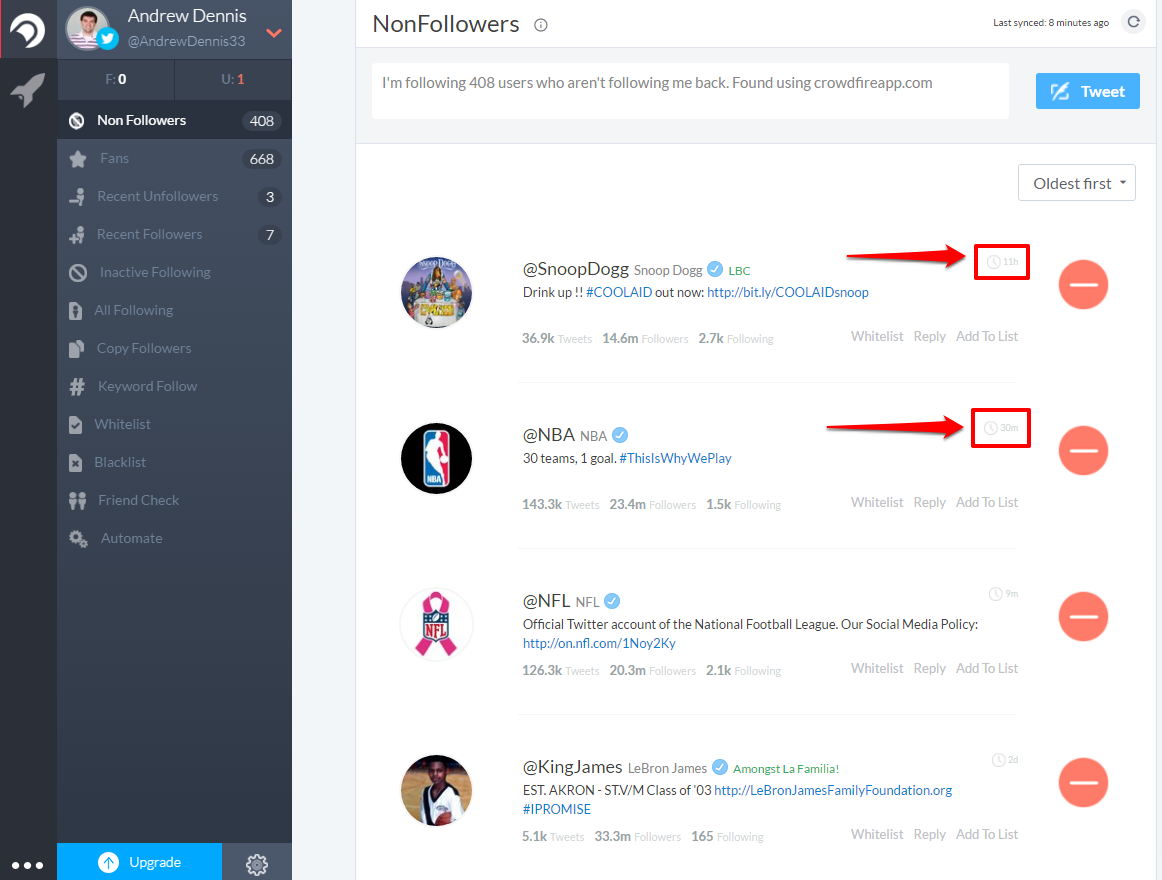The width and height of the screenshot is (1162, 880).
Task: Reply to @NFL
Action: click(x=929, y=669)
